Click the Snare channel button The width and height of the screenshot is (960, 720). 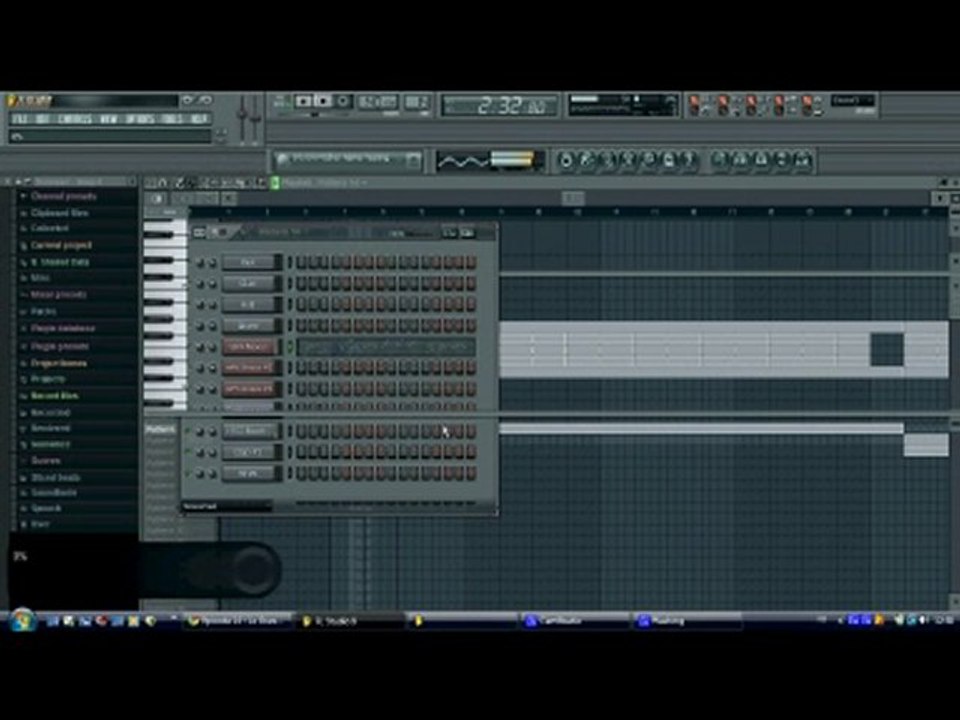(x=249, y=325)
